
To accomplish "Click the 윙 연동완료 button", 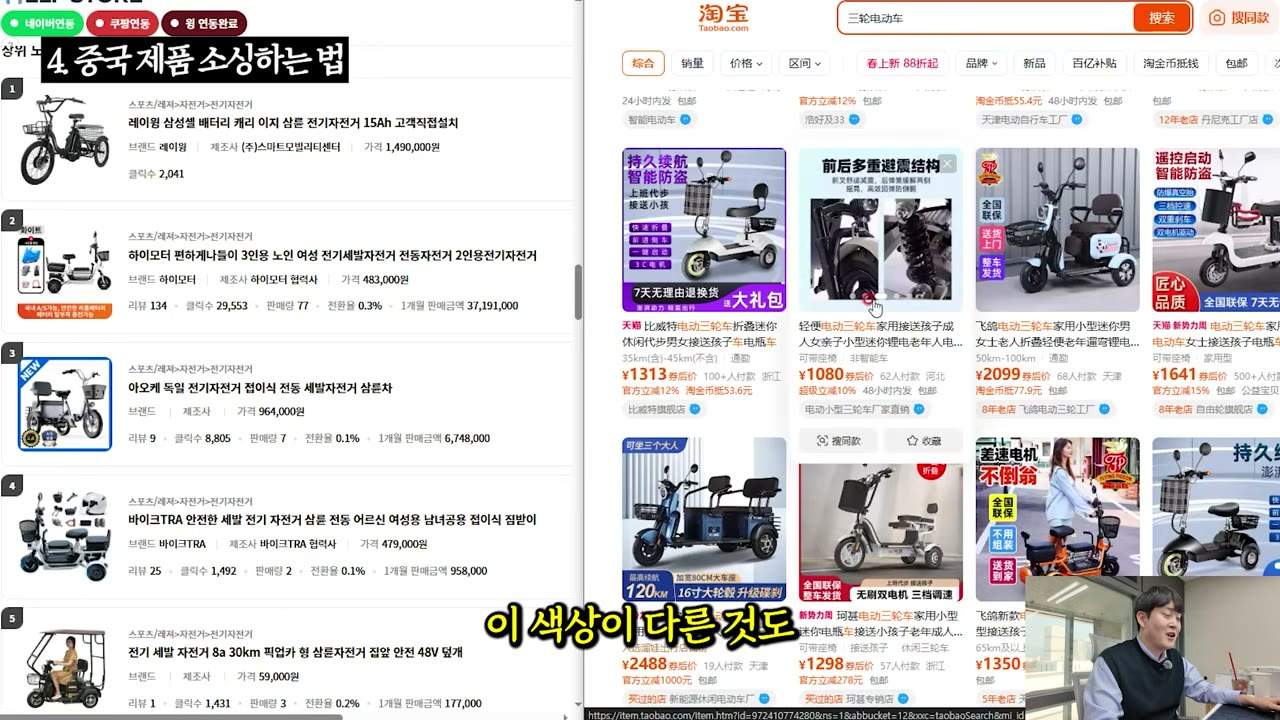I will coord(203,23).
